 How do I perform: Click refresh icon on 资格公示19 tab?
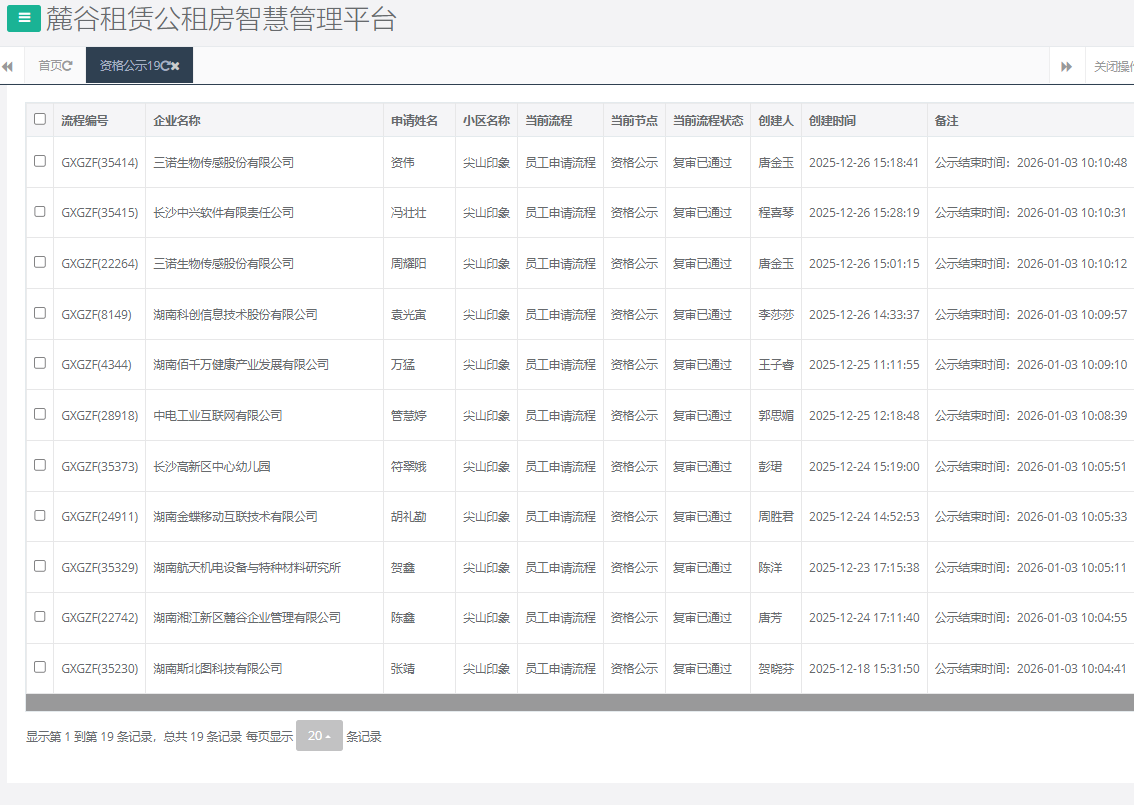point(165,66)
